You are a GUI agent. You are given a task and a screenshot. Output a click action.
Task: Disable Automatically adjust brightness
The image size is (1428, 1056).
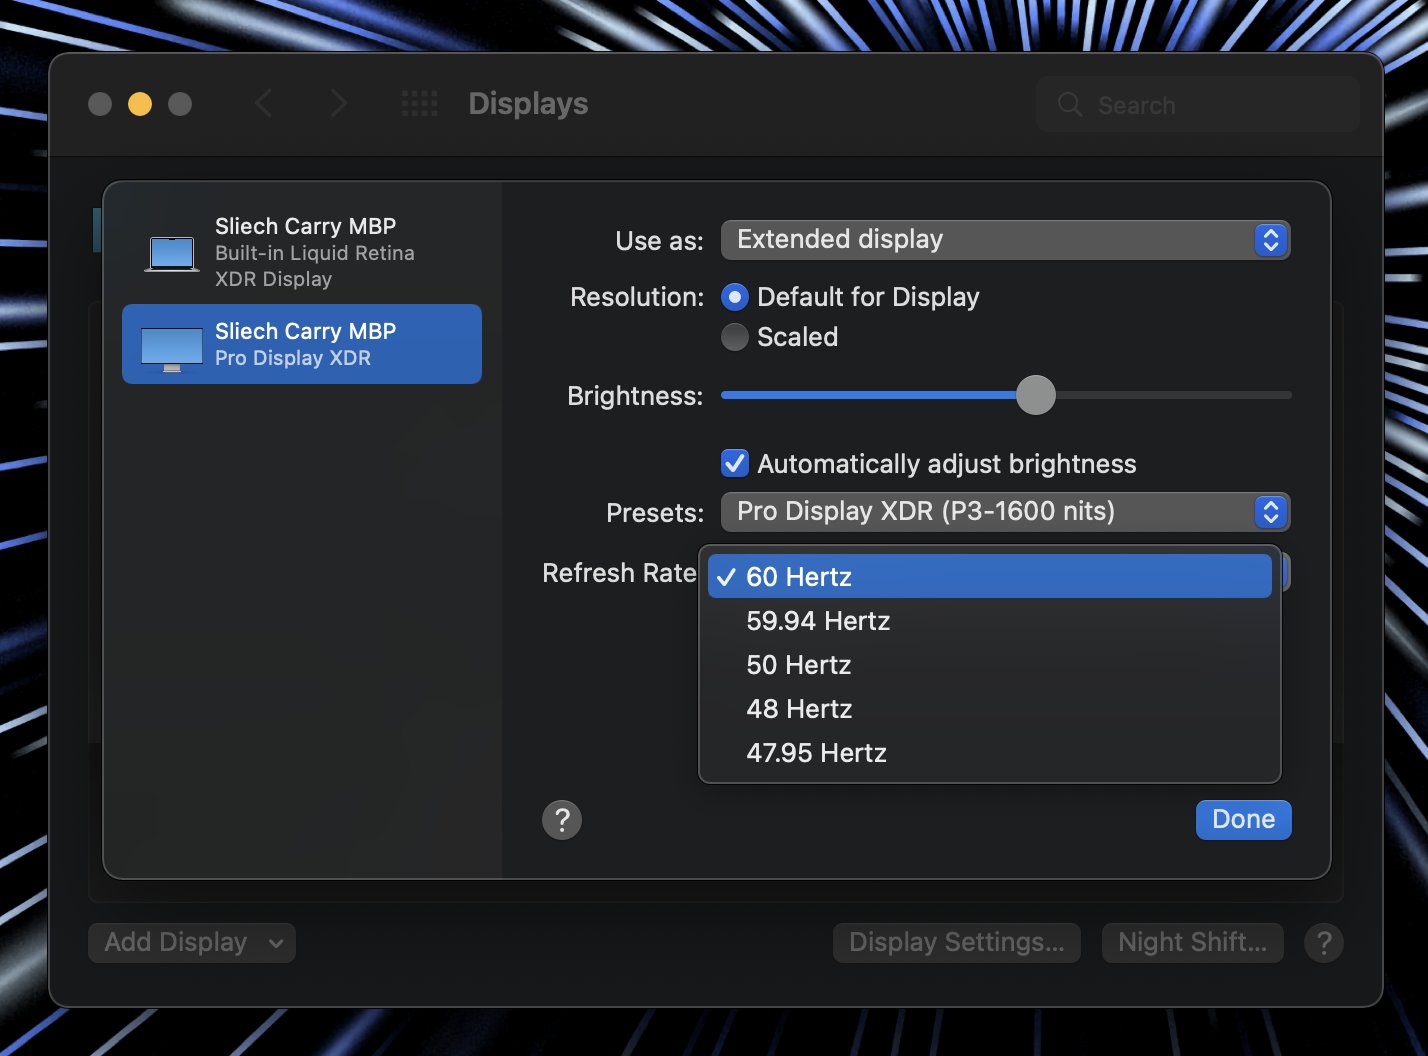click(x=735, y=463)
